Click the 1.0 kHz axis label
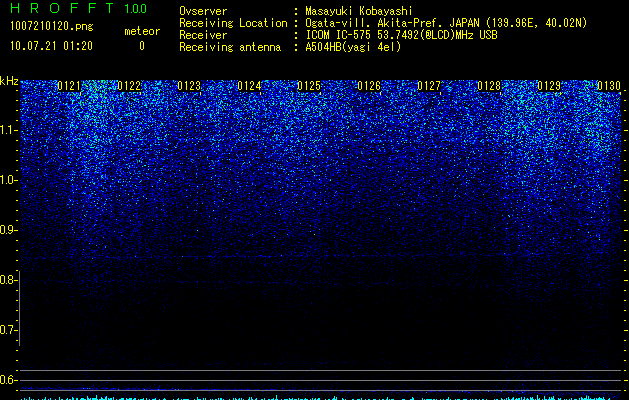Image resolution: width=629 pixels, height=400 pixels. [9, 180]
